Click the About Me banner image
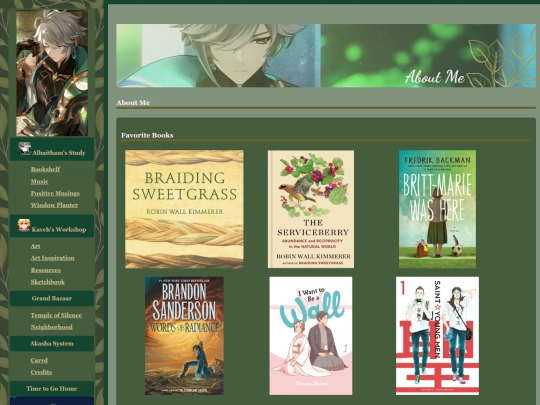This screenshot has width=540, height=405. 326,55
